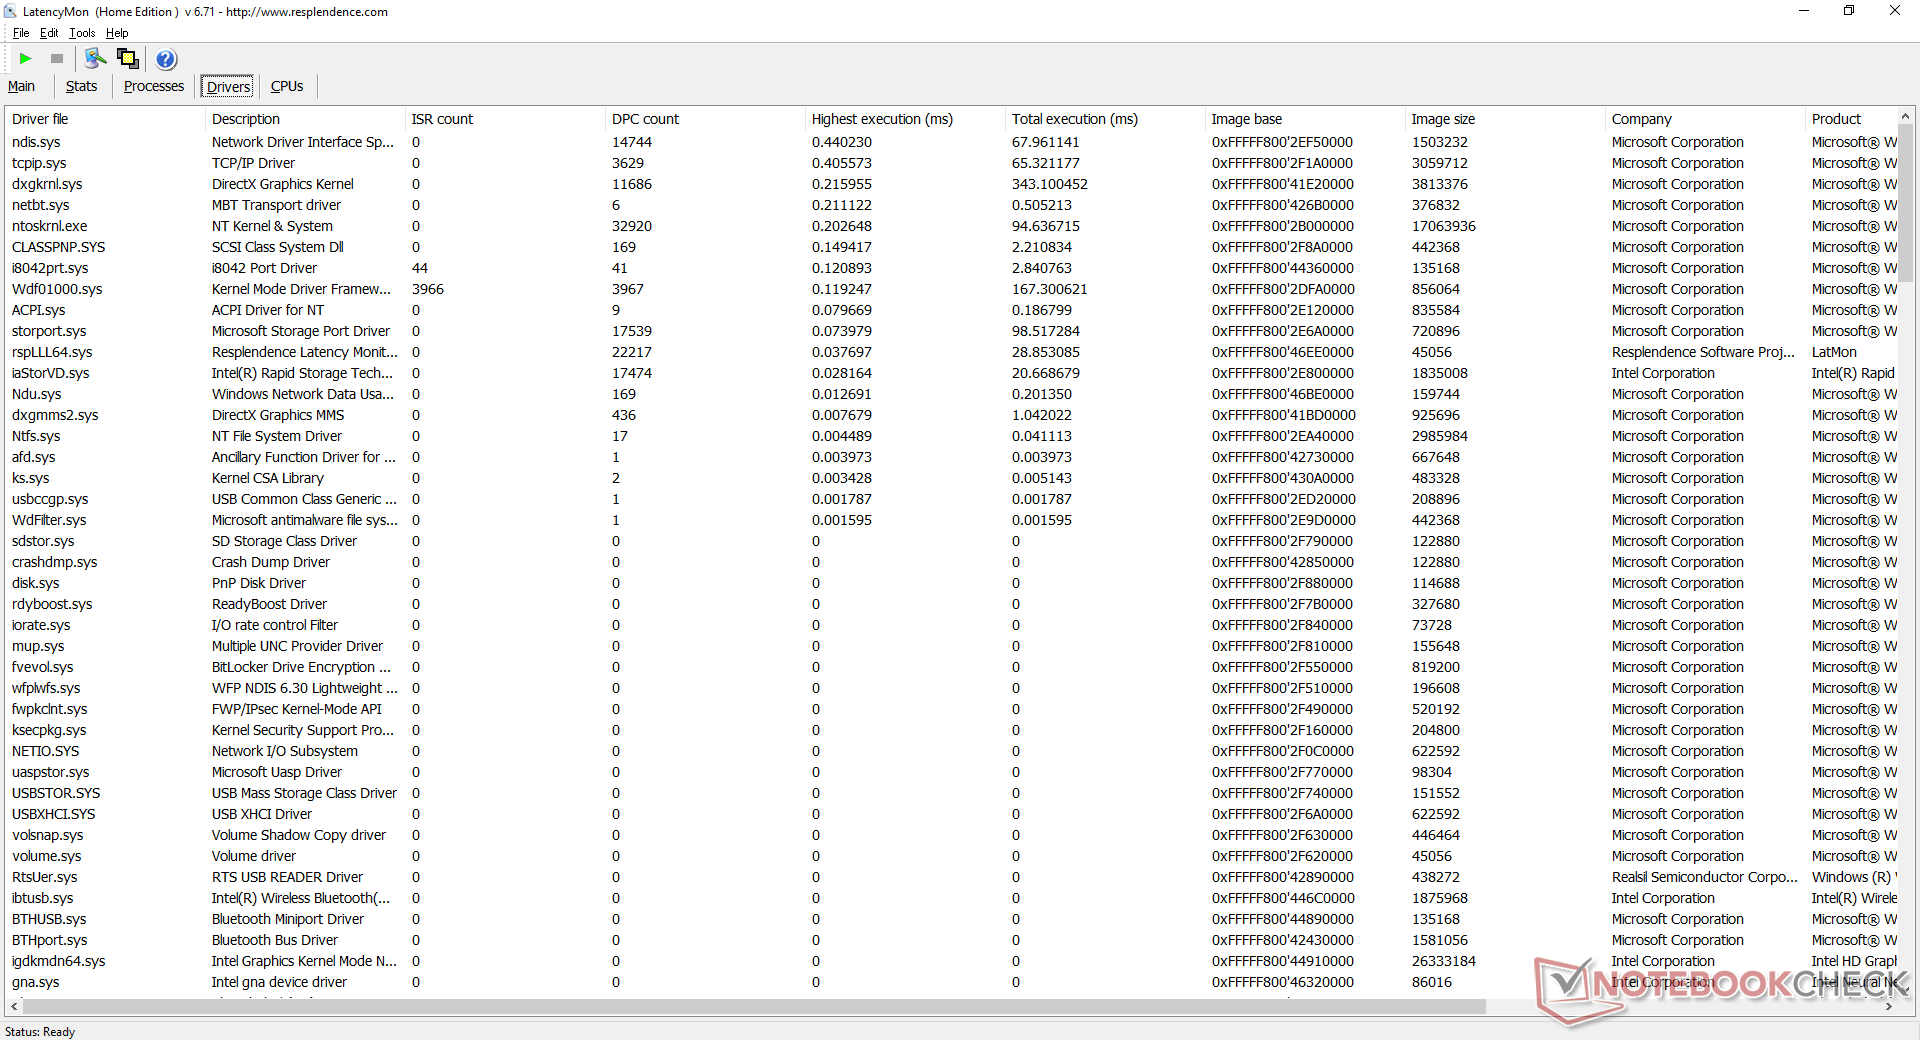The image size is (1920, 1040).
Task: Select the storport.sys driver row
Action: click(x=951, y=331)
